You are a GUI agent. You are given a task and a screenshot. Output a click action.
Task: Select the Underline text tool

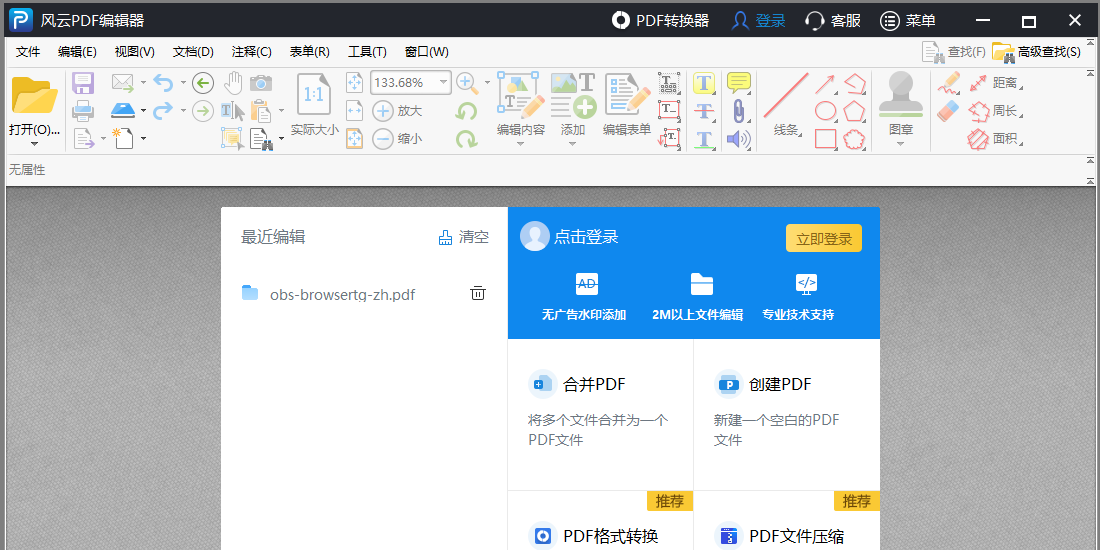(x=704, y=138)
